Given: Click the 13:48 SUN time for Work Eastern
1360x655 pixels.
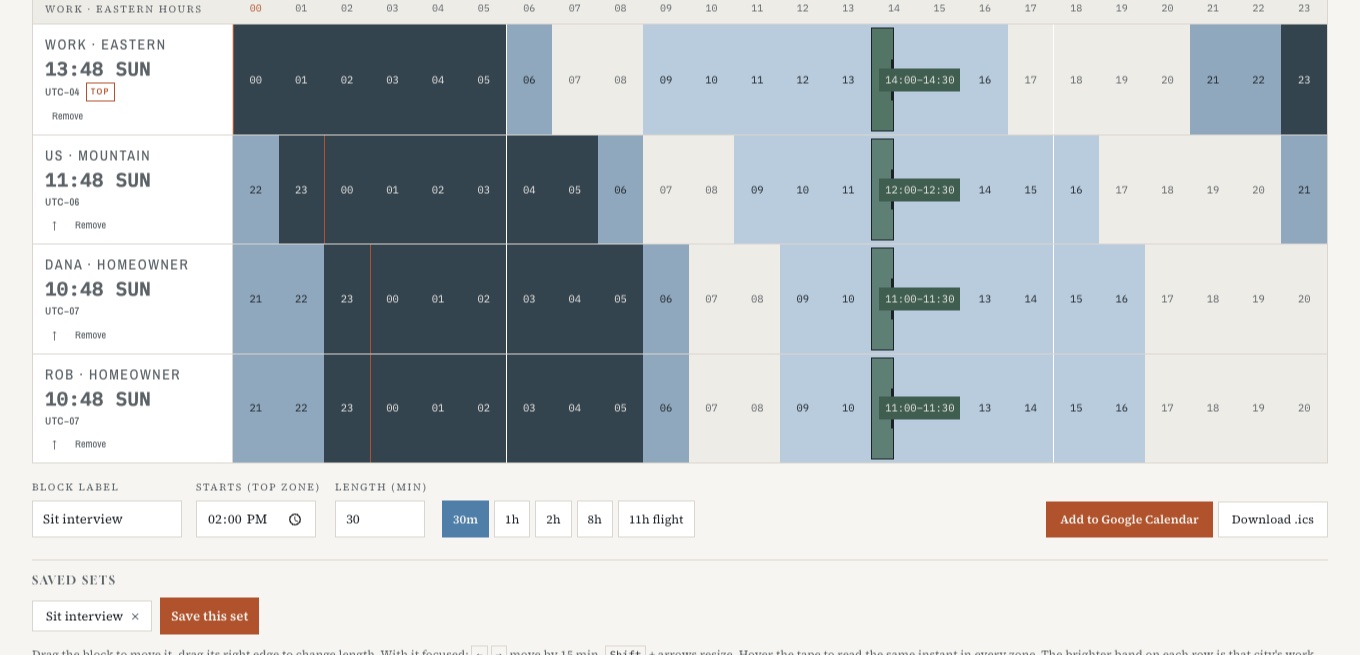Looking at the screenshot, I should [98, 70].
